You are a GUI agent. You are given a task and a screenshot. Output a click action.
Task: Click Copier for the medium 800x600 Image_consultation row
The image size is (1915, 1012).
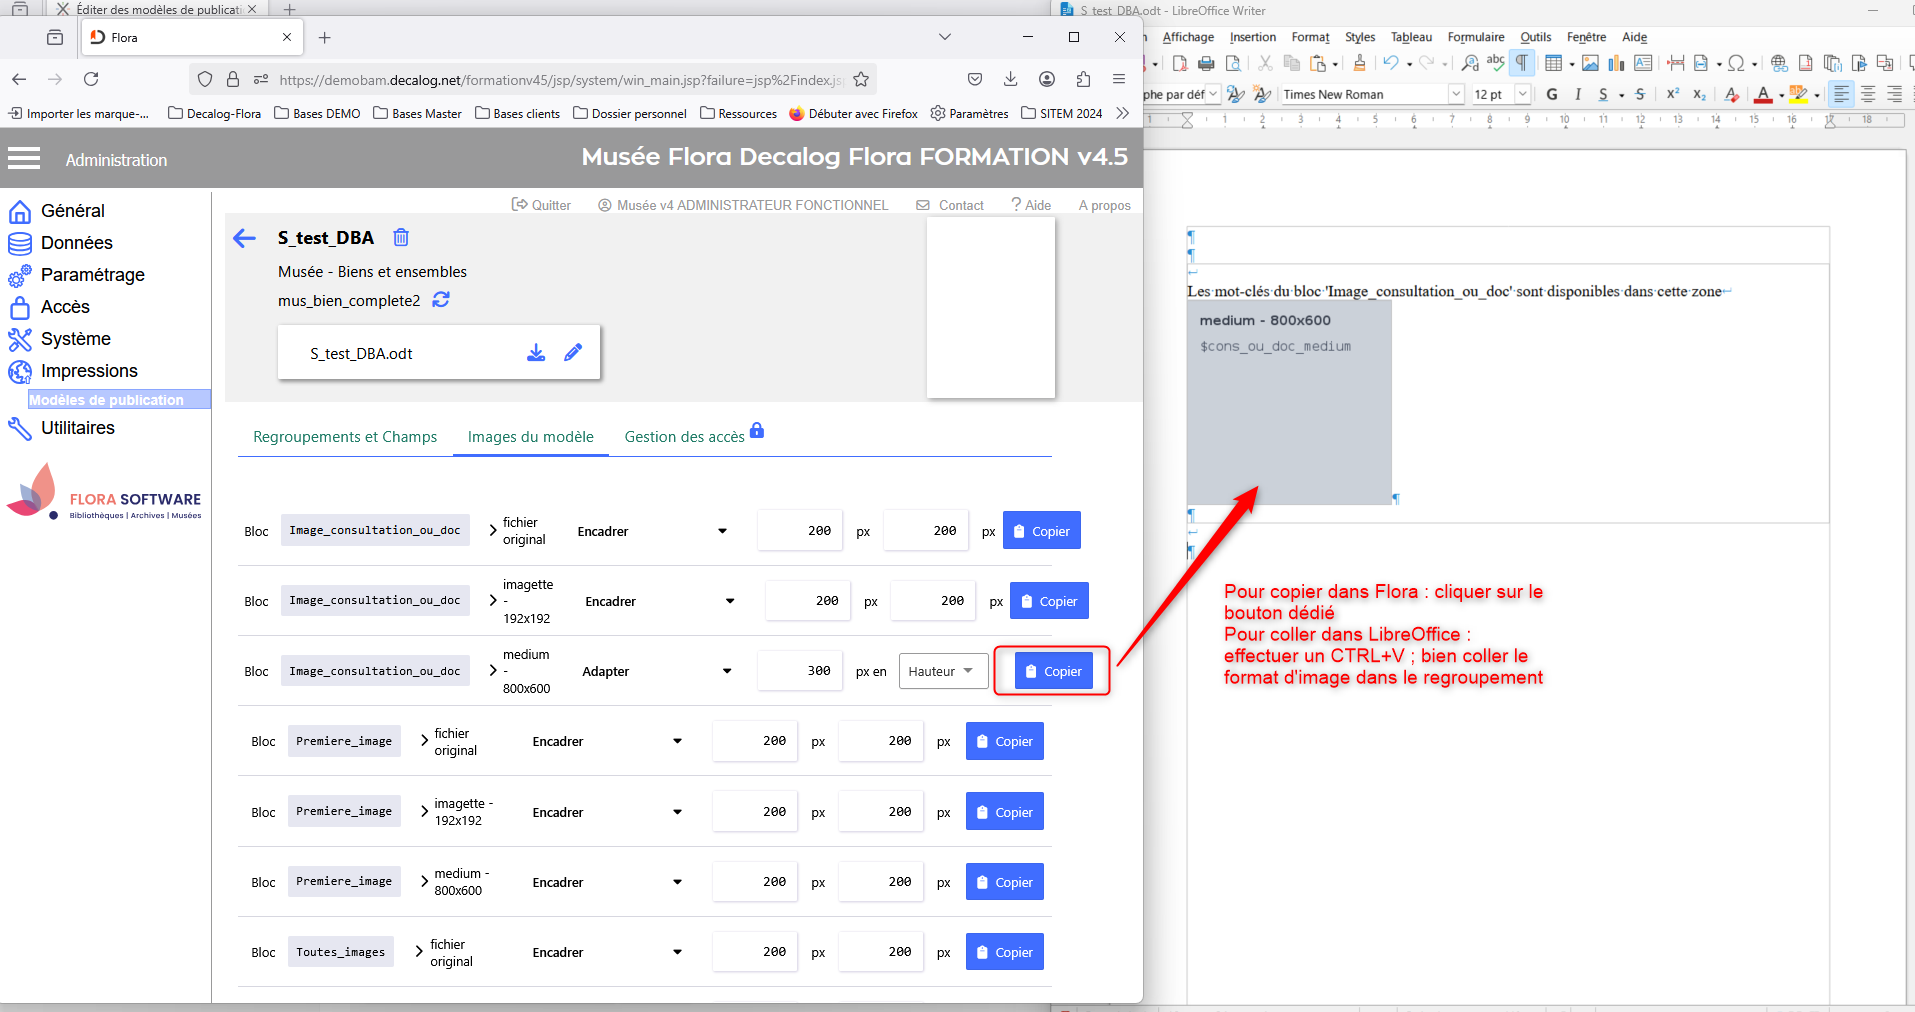click(1053, 671)
